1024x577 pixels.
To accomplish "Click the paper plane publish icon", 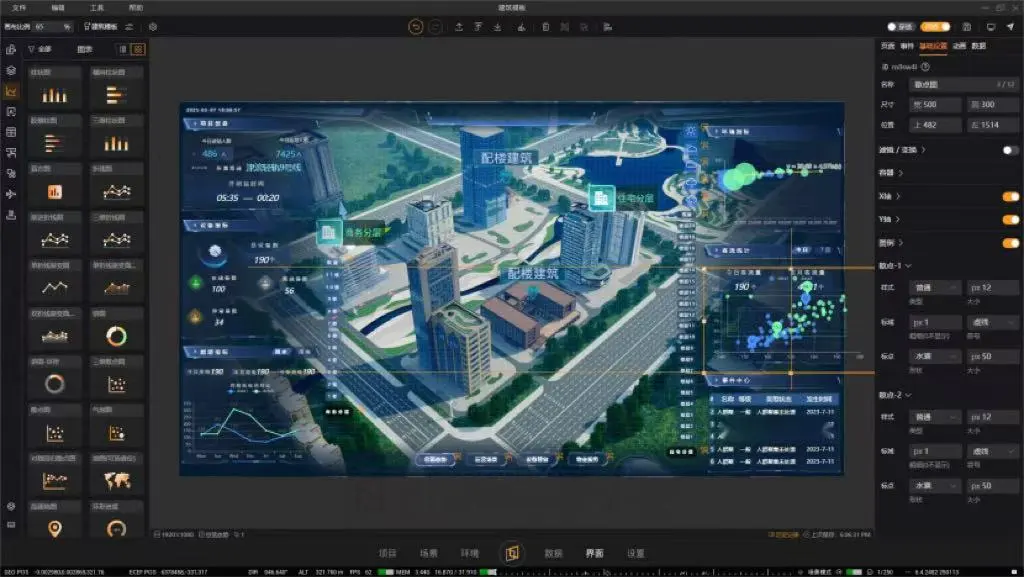I will click(x=1010, y=27).
